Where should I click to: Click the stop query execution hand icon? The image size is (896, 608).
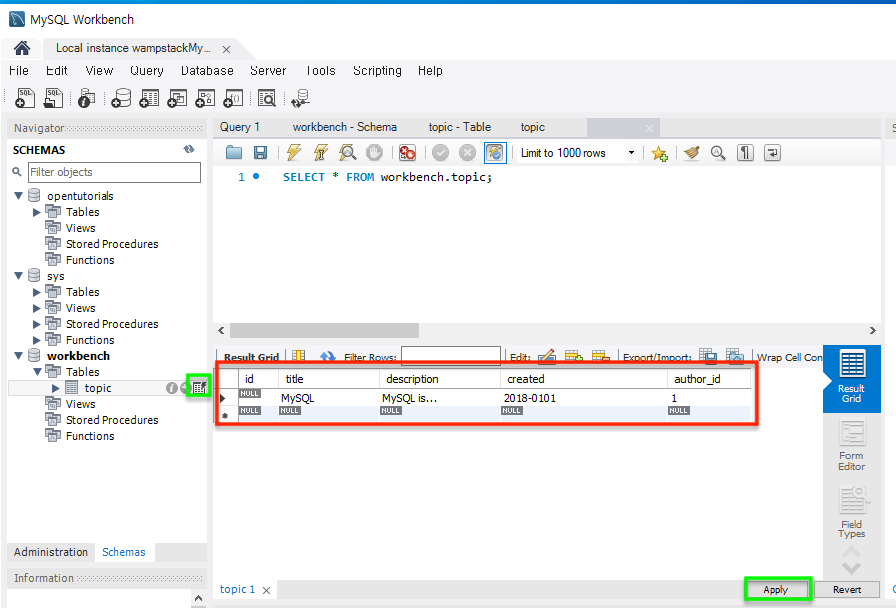[374, 153]
